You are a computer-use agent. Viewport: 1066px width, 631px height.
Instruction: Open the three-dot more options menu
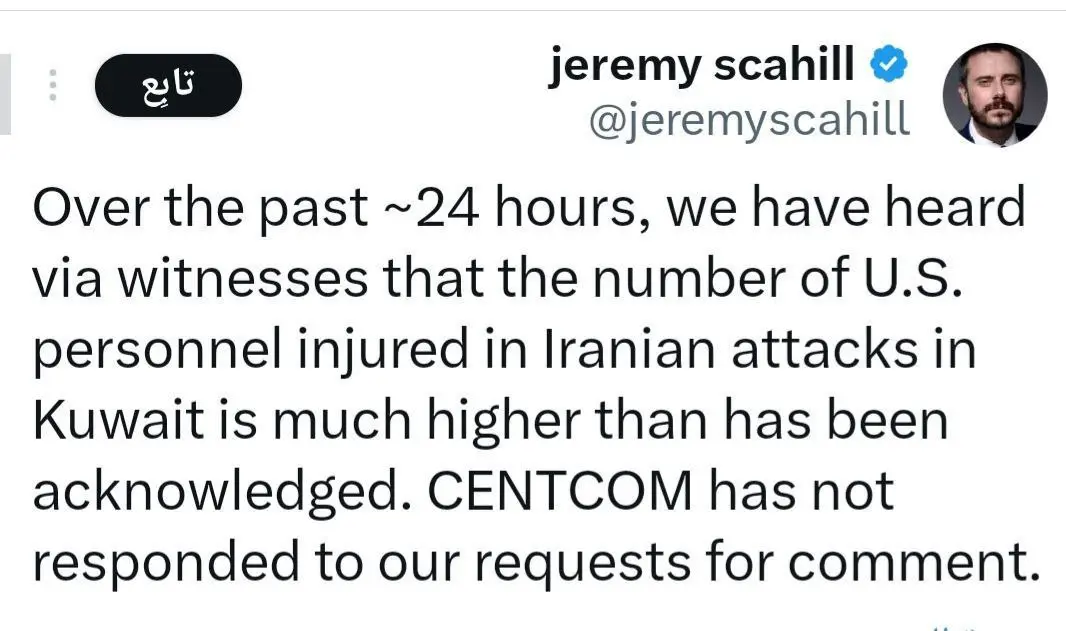(54, 86)
